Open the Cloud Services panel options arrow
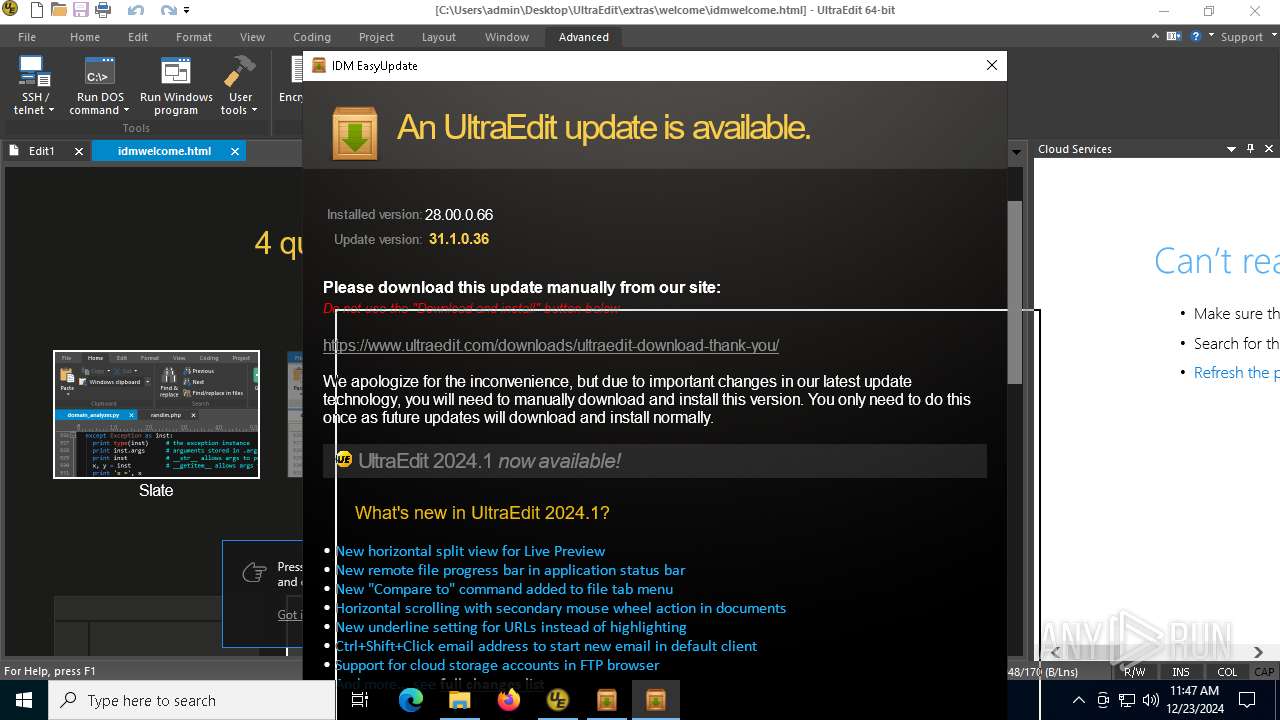The width and height of the screenshot is (1280, 720). pyautogui.click(x=1231, y=149)
